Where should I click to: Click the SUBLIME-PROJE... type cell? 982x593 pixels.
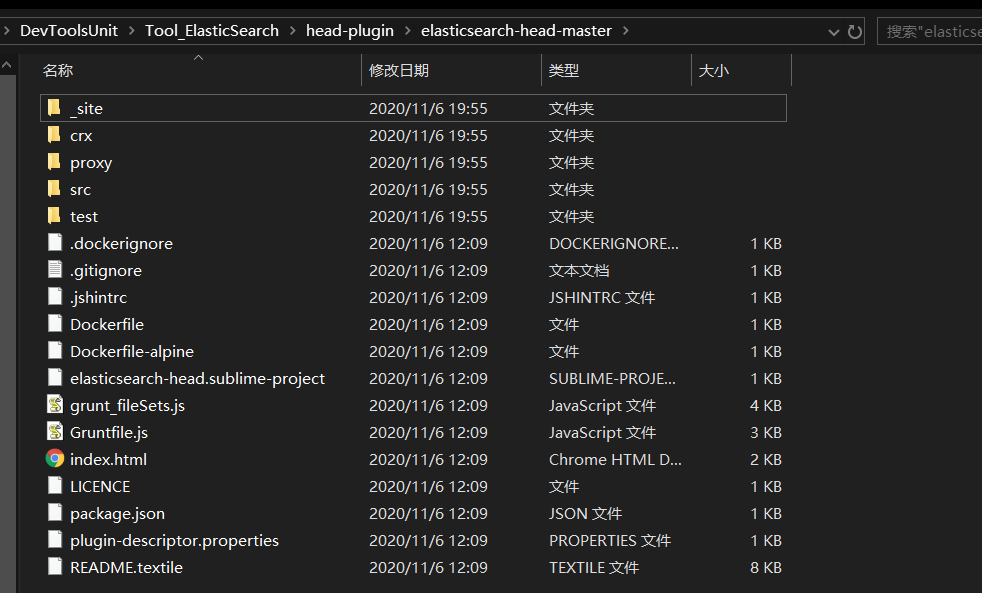612,378
